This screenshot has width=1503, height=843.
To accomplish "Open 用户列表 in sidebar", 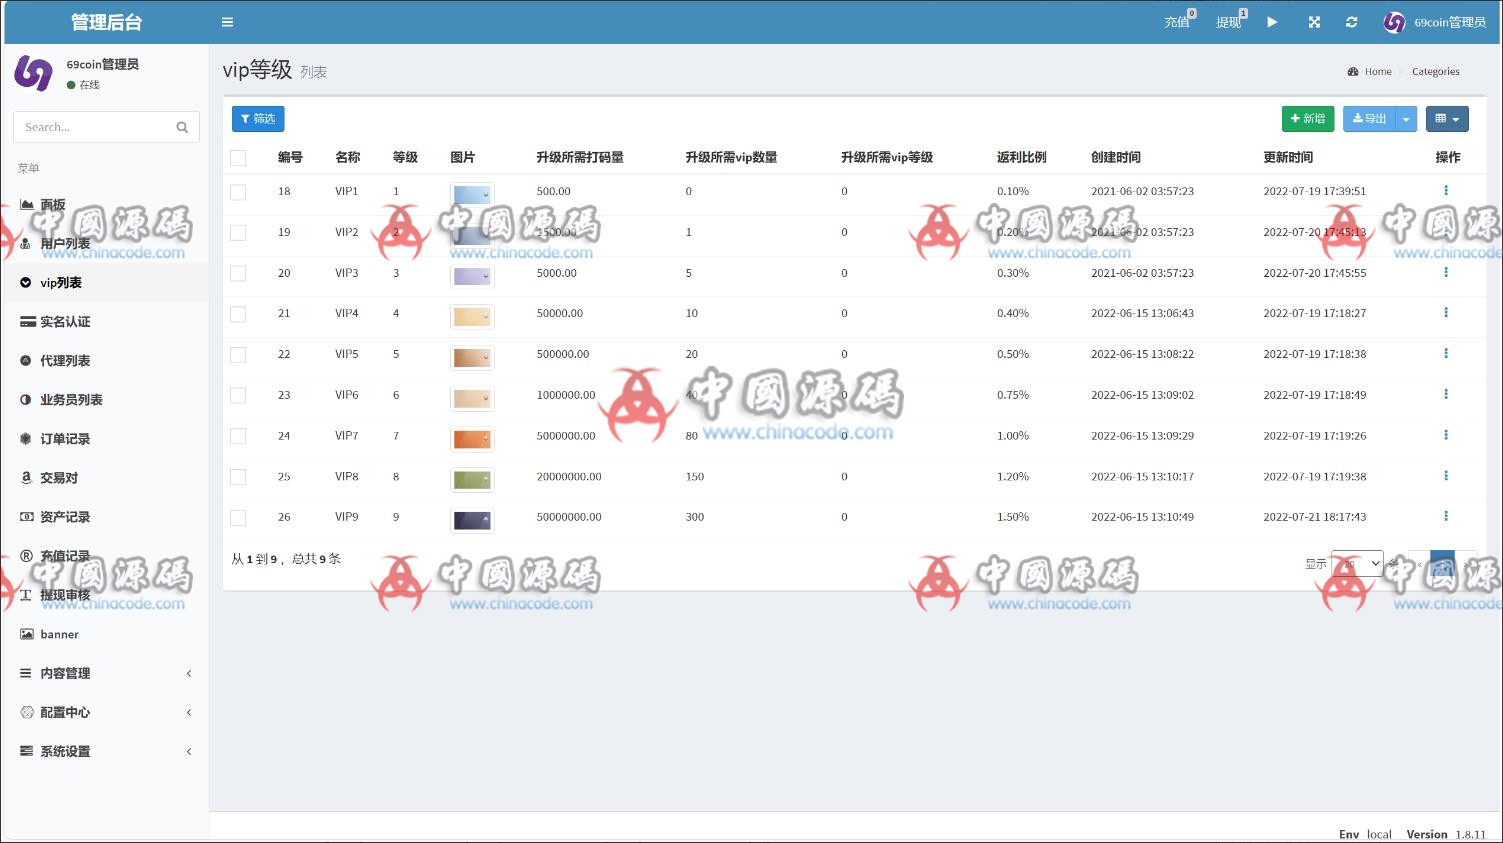I will coord(104,243).
